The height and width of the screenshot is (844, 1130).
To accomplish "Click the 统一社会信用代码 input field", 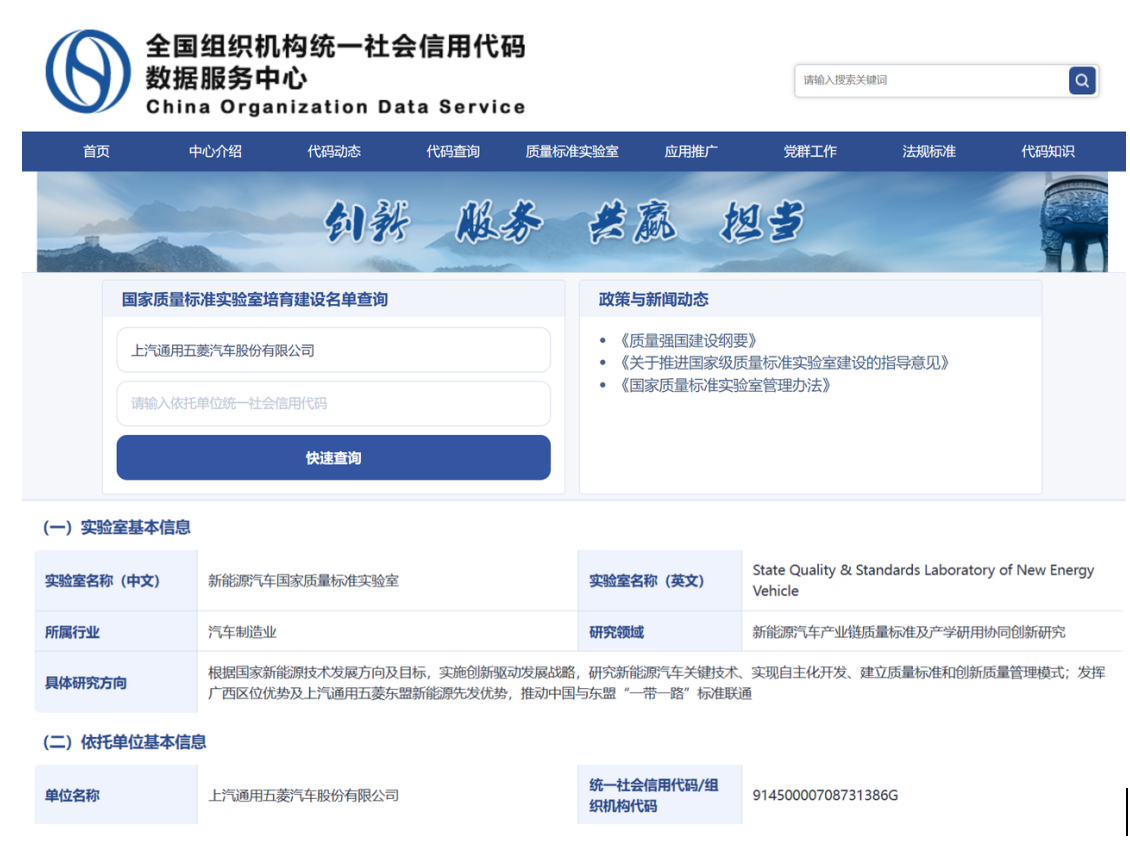I will (x=334, y=403).
